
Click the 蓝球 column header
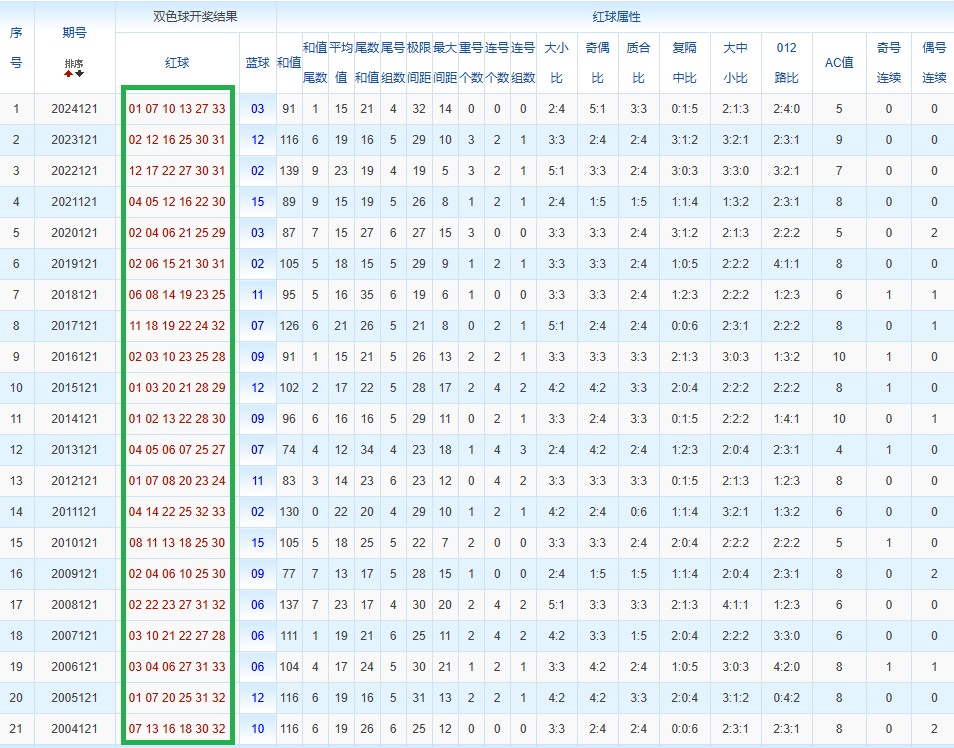click(x=258, y=62)
